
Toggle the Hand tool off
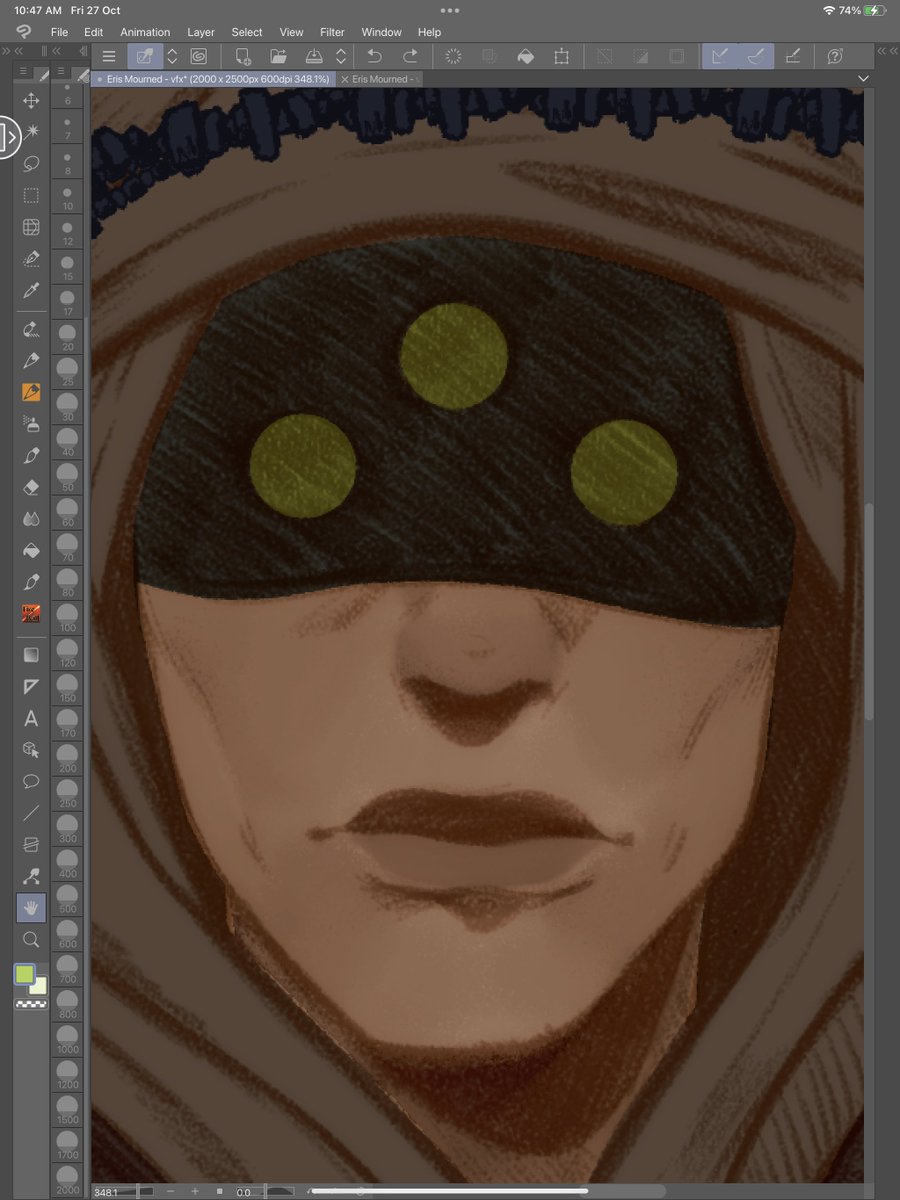(x=30, y=907)
